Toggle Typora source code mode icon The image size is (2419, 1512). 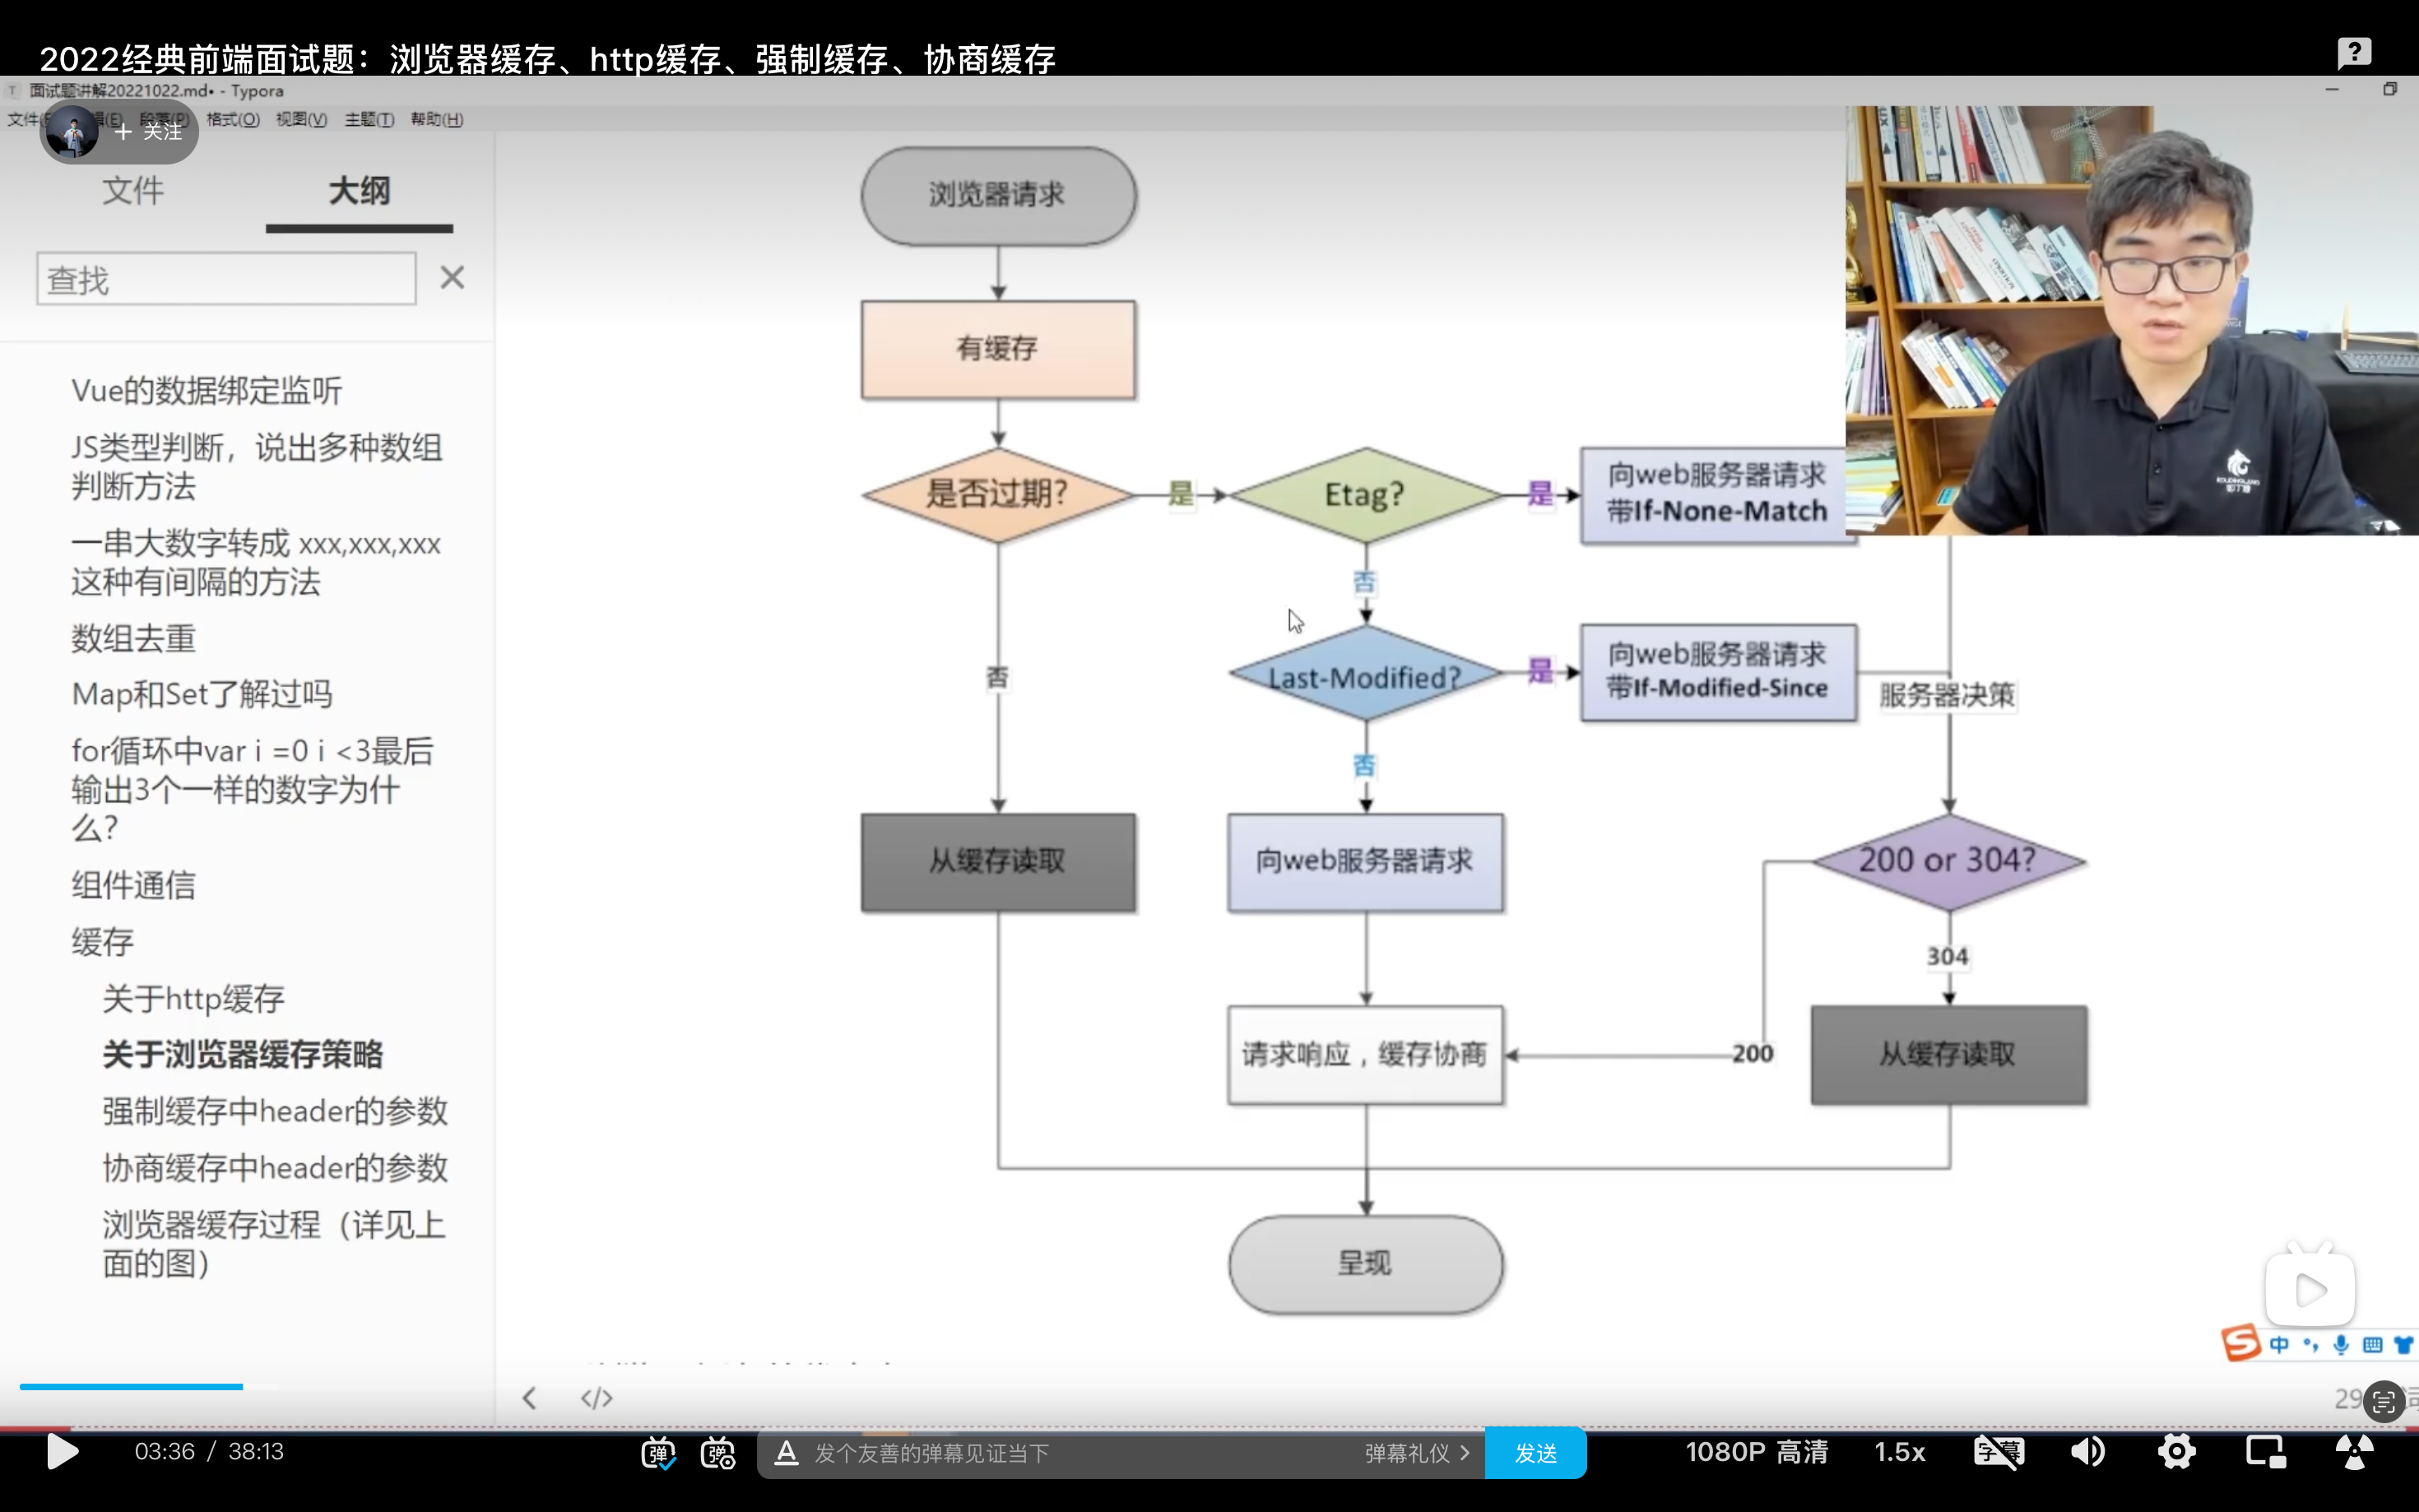point(596,1398)
